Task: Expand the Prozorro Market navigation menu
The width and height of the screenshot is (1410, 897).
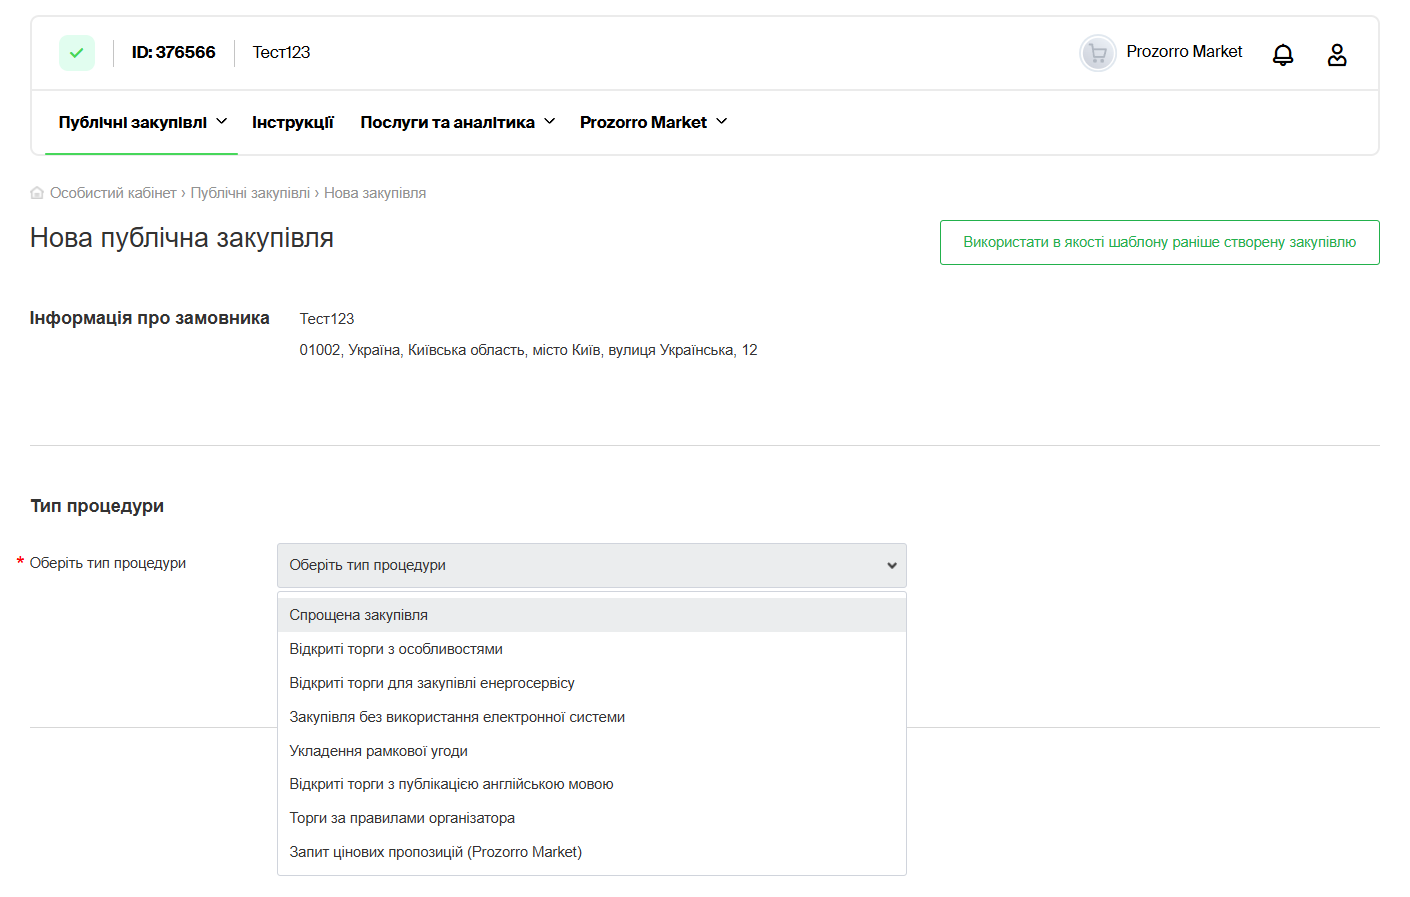Action: point(653,122)
